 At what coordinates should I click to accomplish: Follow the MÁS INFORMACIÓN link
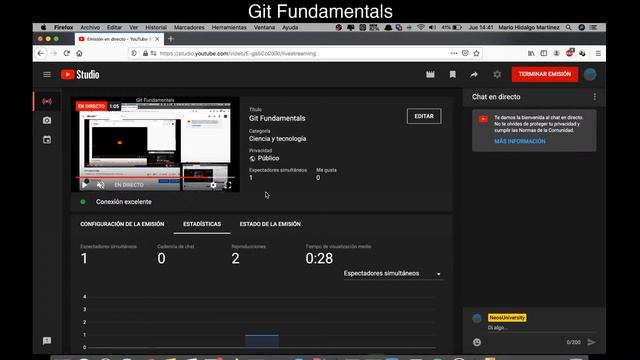point(520,141)
